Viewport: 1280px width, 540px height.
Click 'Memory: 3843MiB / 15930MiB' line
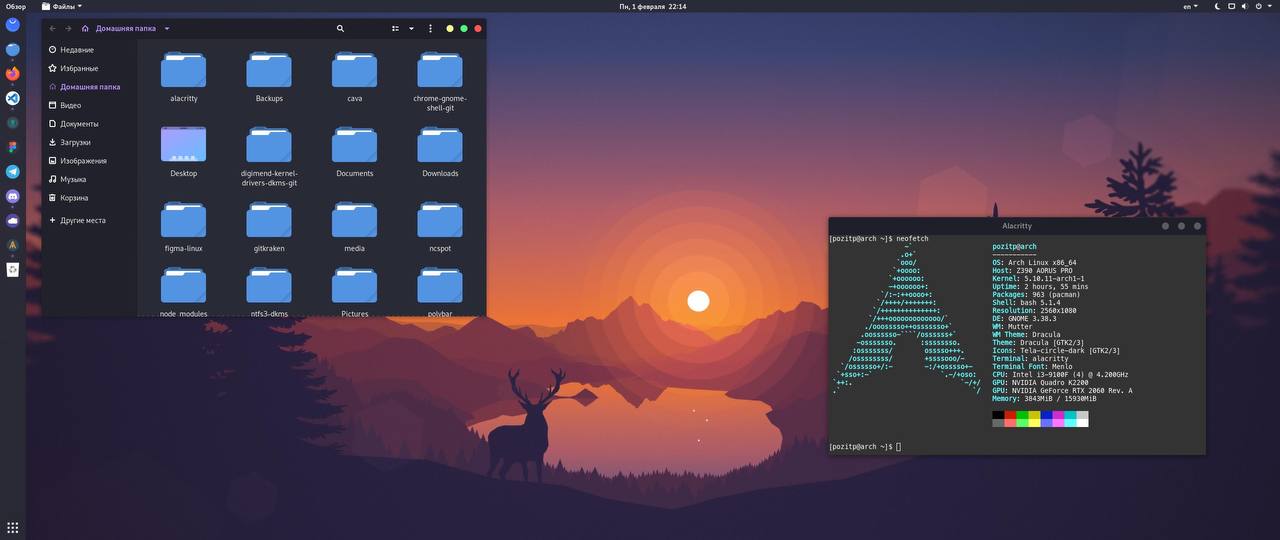coord(1044,399)
